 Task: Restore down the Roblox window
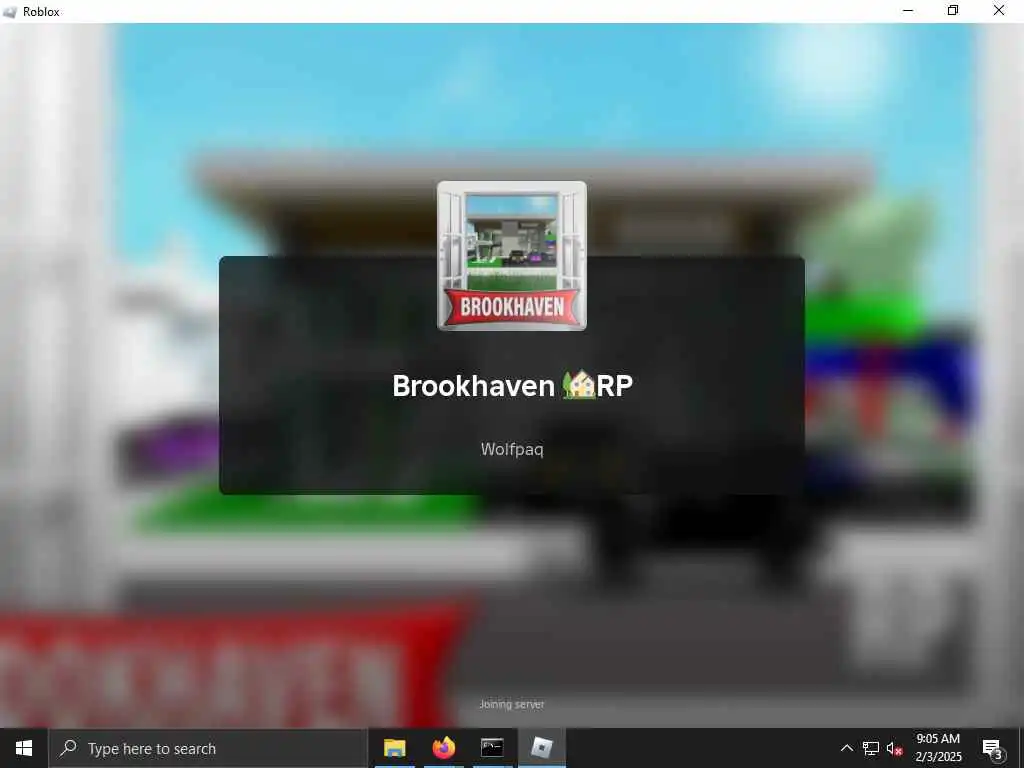pyautogui.click(x=953, y=11)
